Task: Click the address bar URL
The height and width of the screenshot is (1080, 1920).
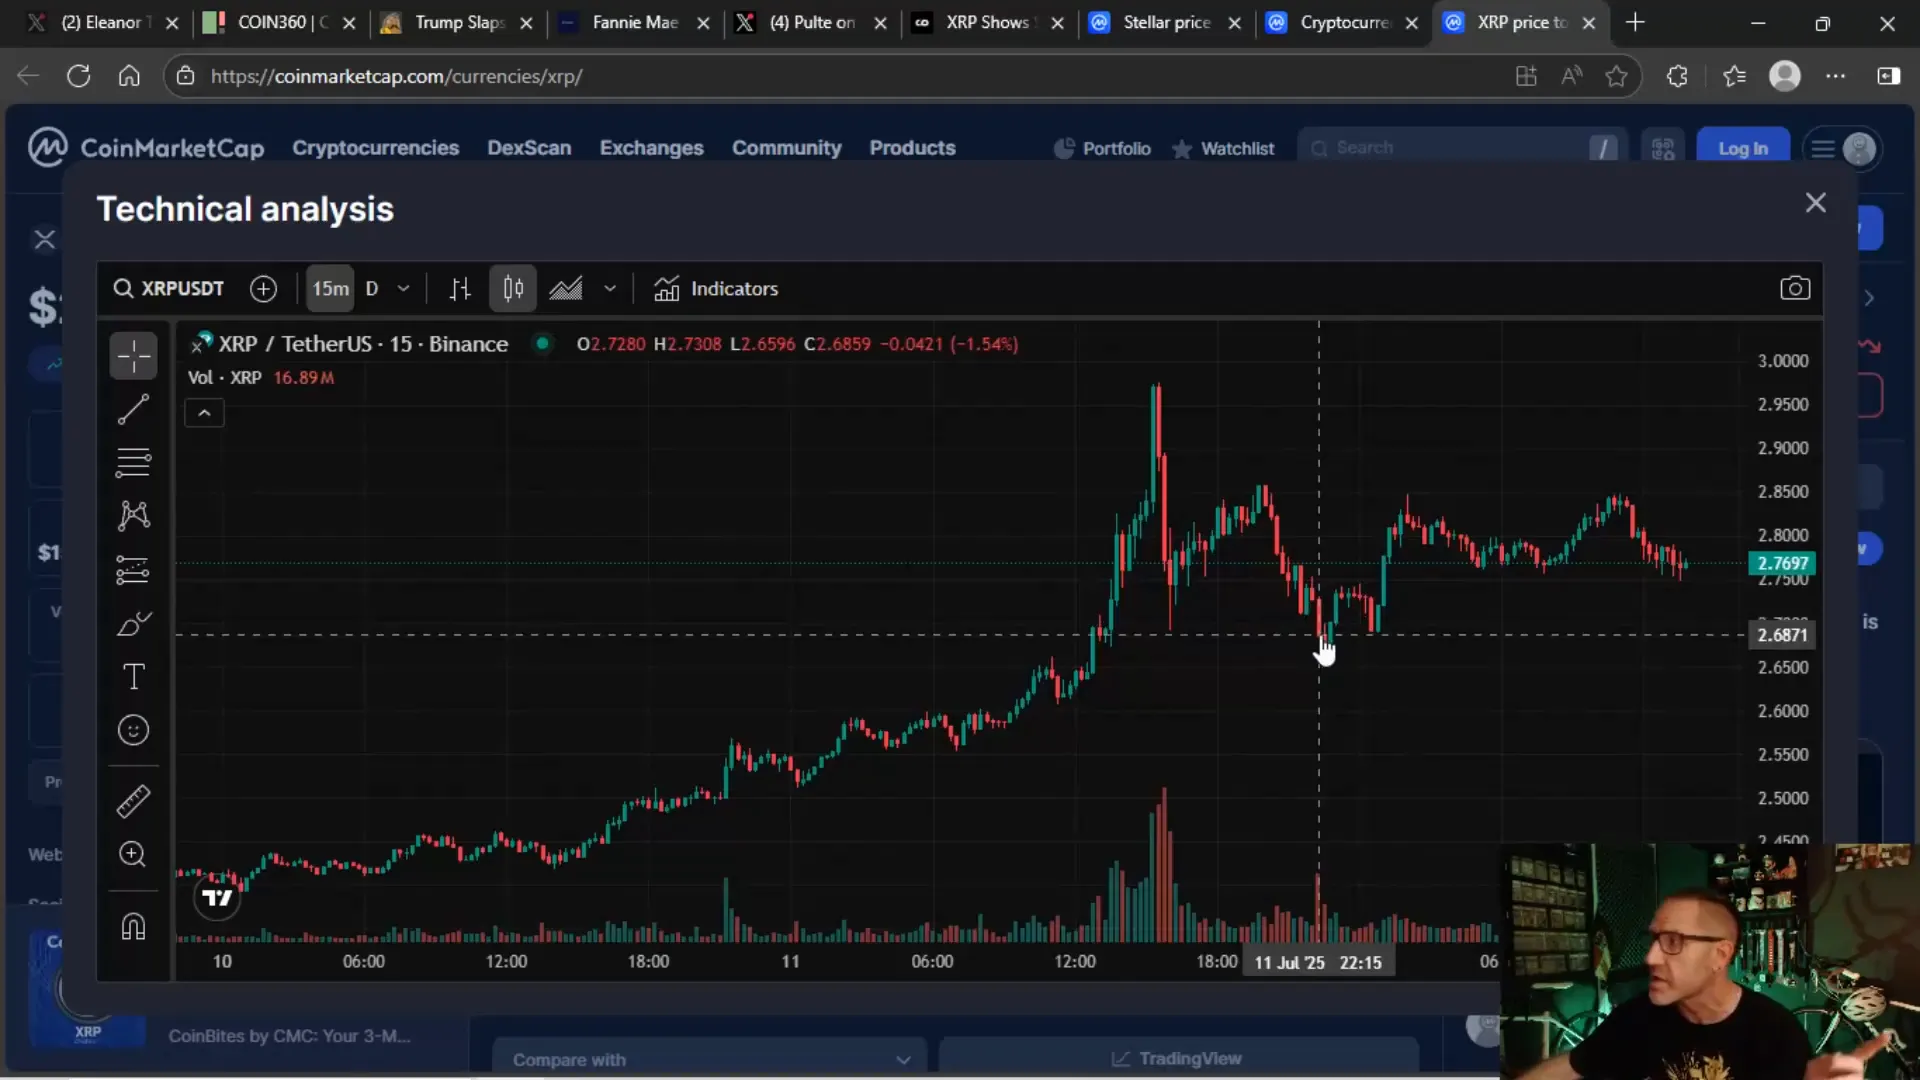Action: click(396, 76)
